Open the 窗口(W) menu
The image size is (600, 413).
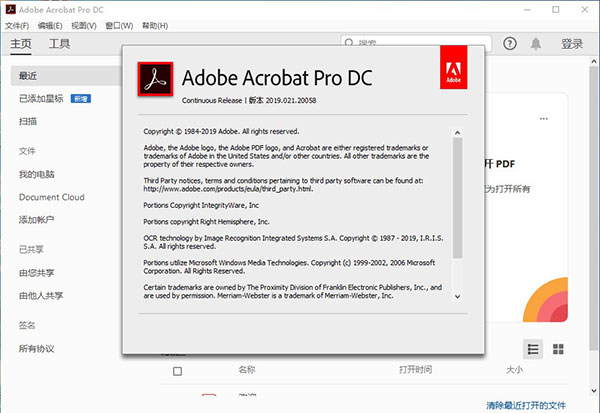(x=119, y=26)
